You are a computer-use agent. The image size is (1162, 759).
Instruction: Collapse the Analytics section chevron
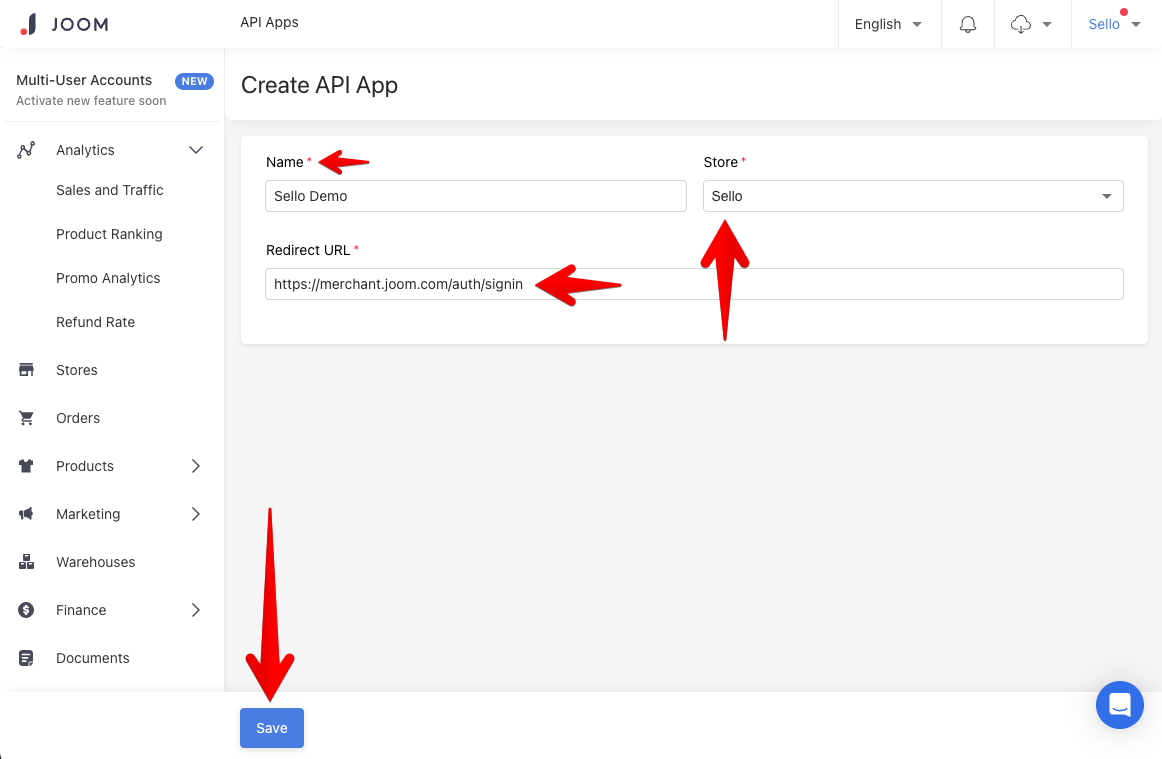196,150
